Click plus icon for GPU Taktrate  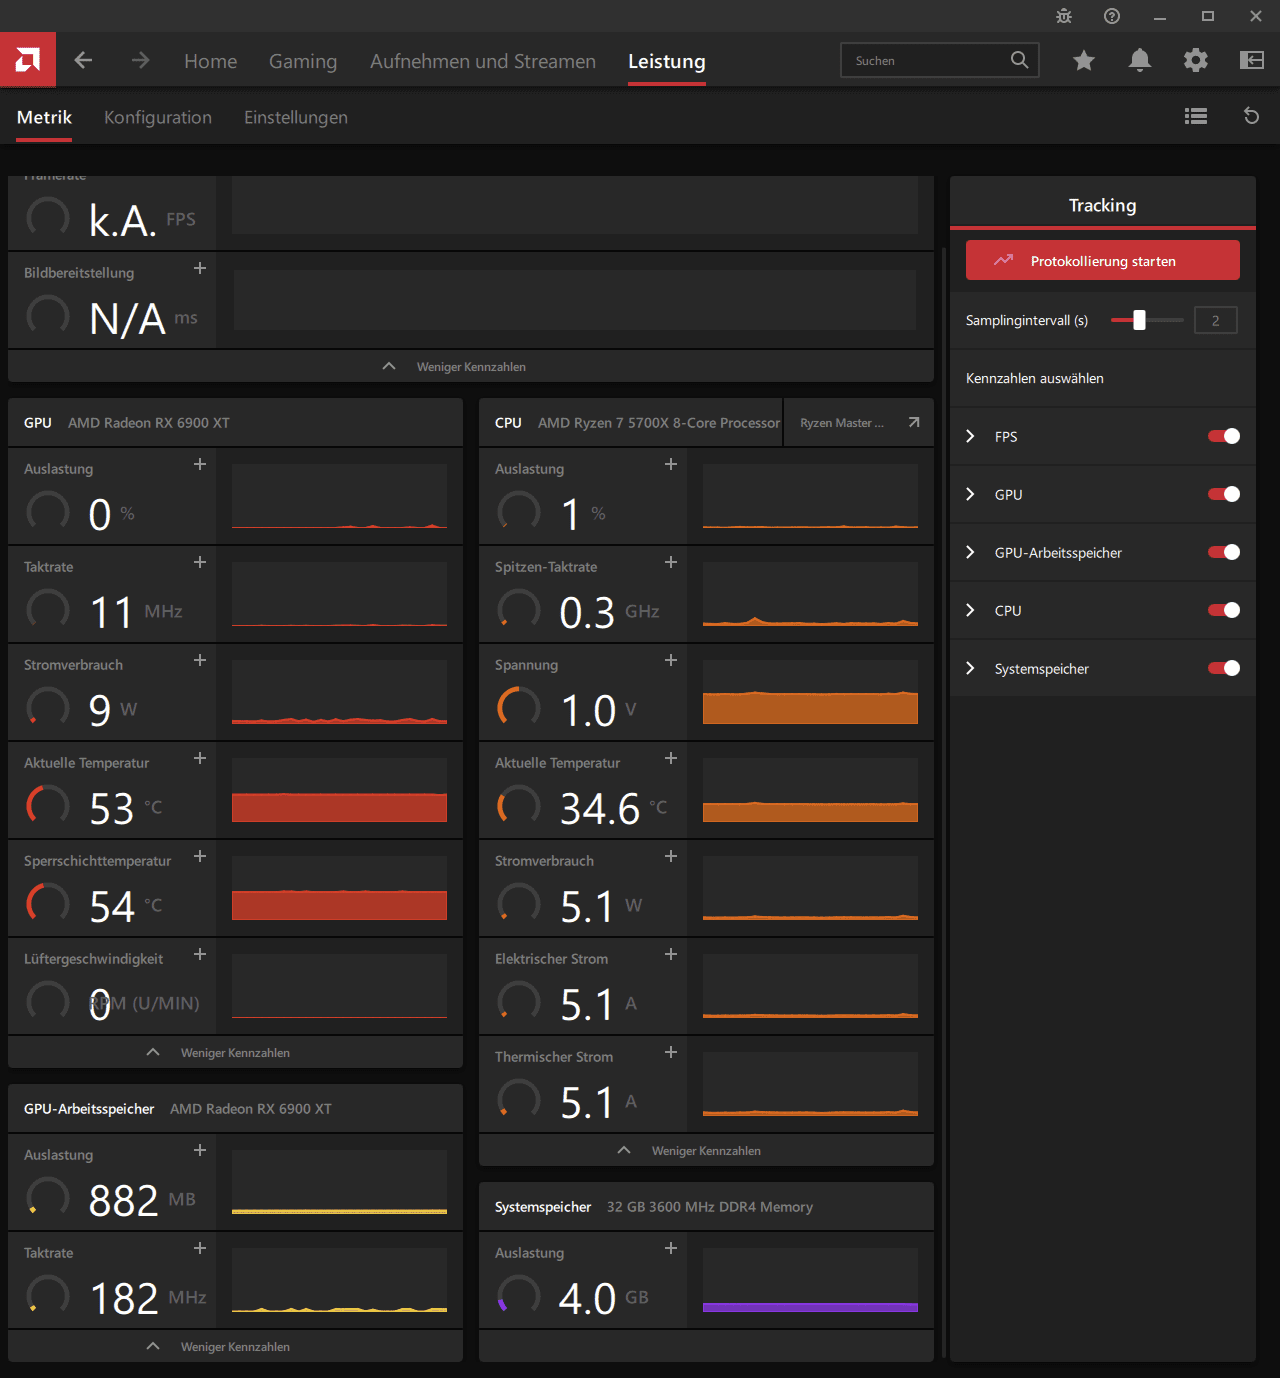[x=200, y=562]
